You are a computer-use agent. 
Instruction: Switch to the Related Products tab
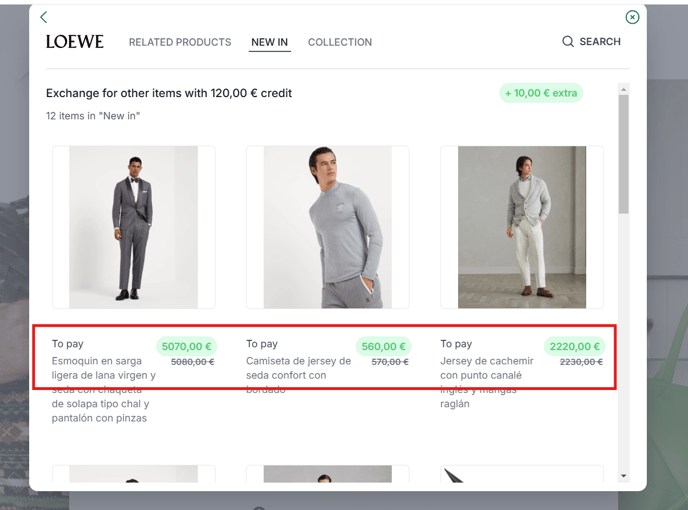pos(180,42)
